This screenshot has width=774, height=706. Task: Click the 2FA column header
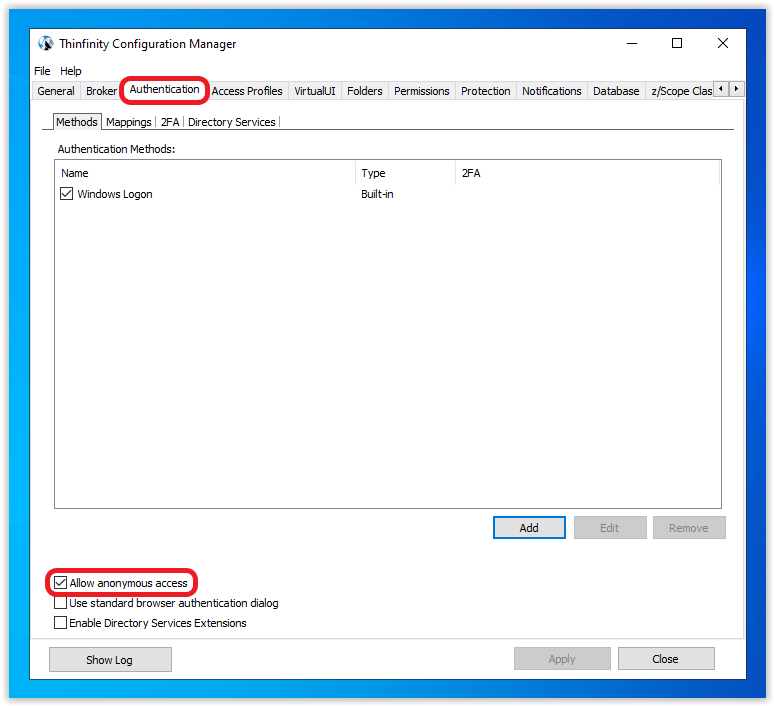click(x=587, y=173)
